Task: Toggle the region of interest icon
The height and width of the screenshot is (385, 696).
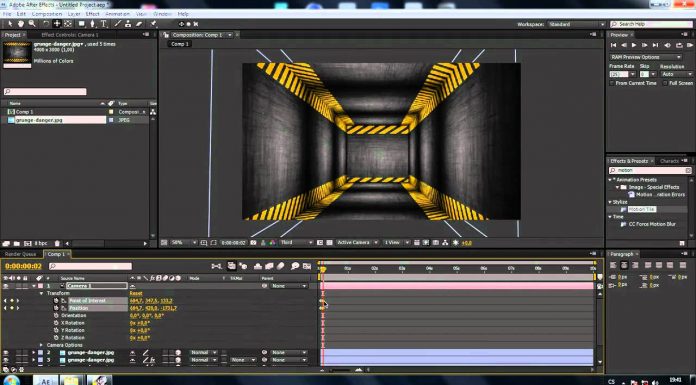Action: pos(320,242)
